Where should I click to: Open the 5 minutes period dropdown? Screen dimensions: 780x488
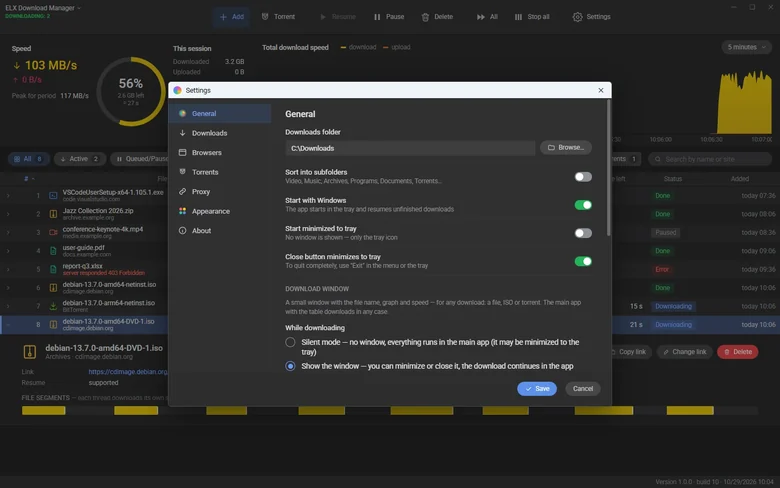click(746, 47)
